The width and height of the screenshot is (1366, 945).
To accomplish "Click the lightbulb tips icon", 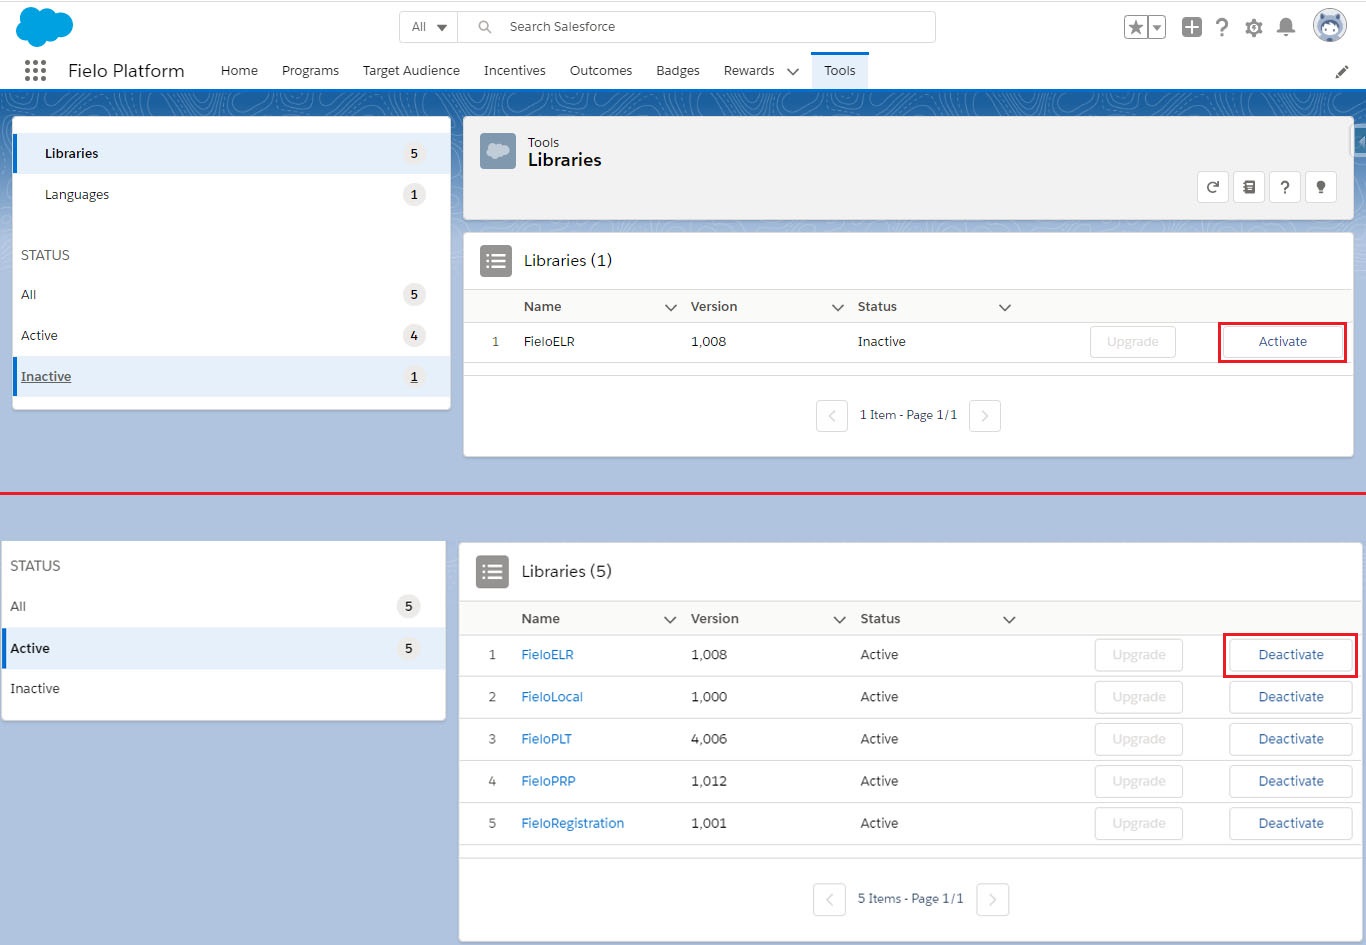I will [x=1321, y=187].
